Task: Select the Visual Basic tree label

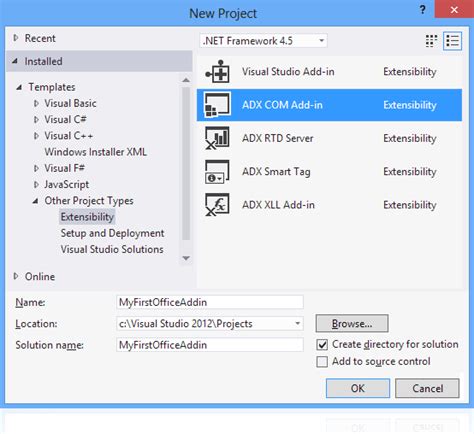Action: 70,104
